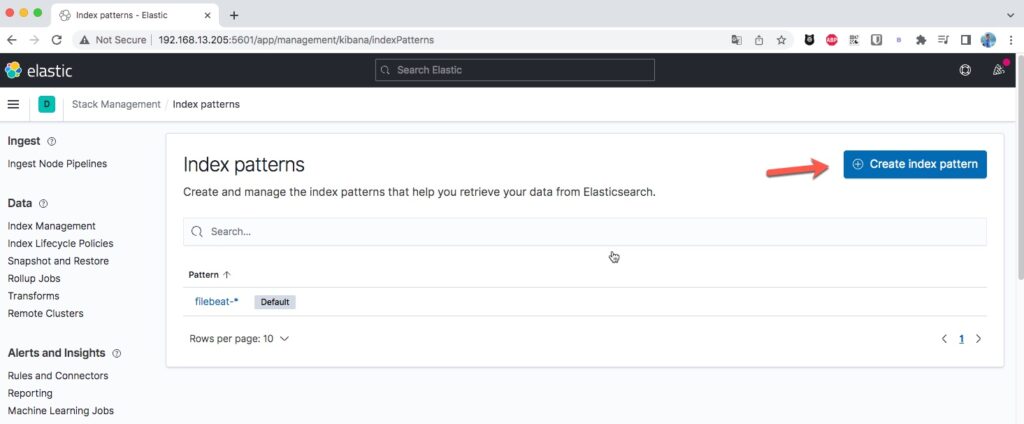Open the newsfeed party icon
The image size is (1024, 424).
[x=999, y=70]
